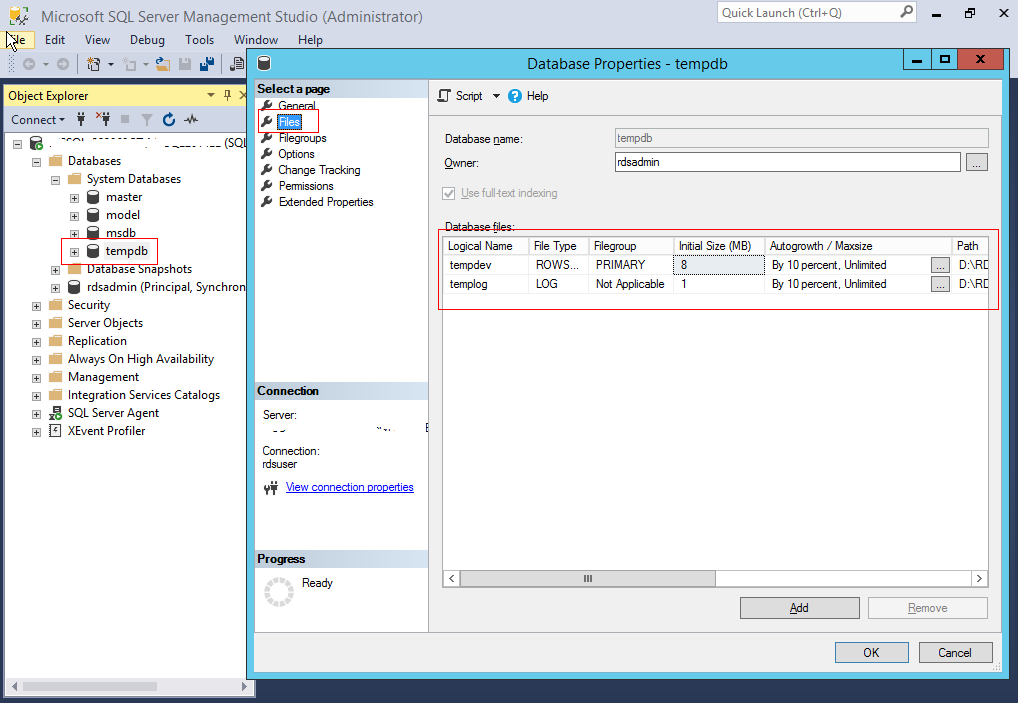Viewport: 1018px width, 703px height.
Task: Click XEvent Profiler icon
Action: 56,430
